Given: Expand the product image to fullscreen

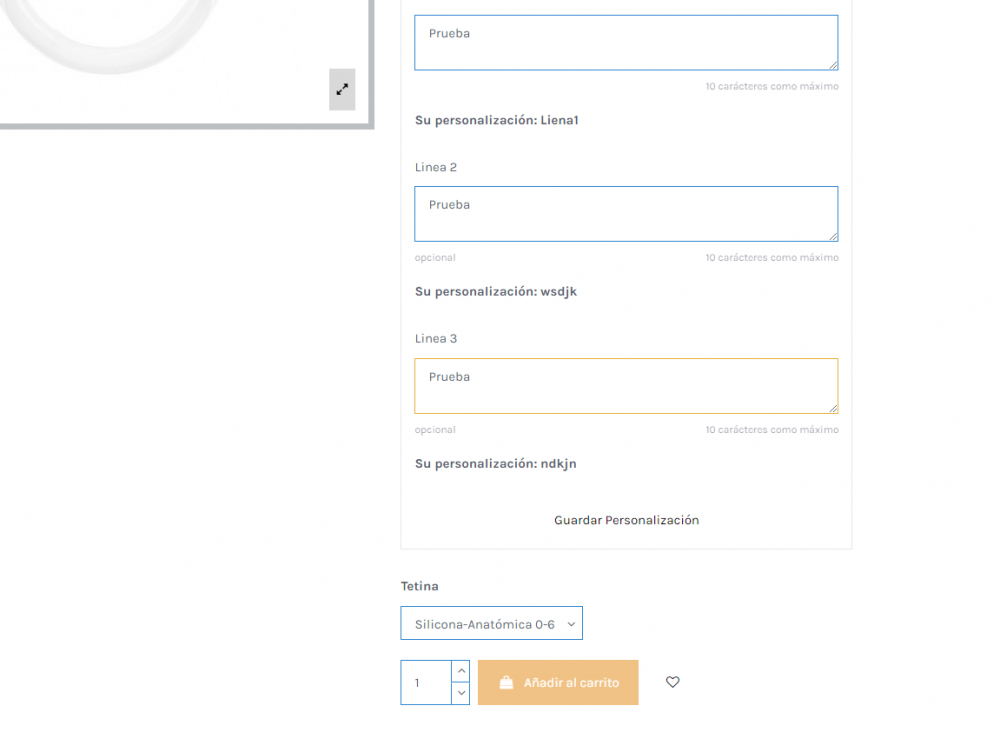Looking at the screenshot, I should coord(342,89).
